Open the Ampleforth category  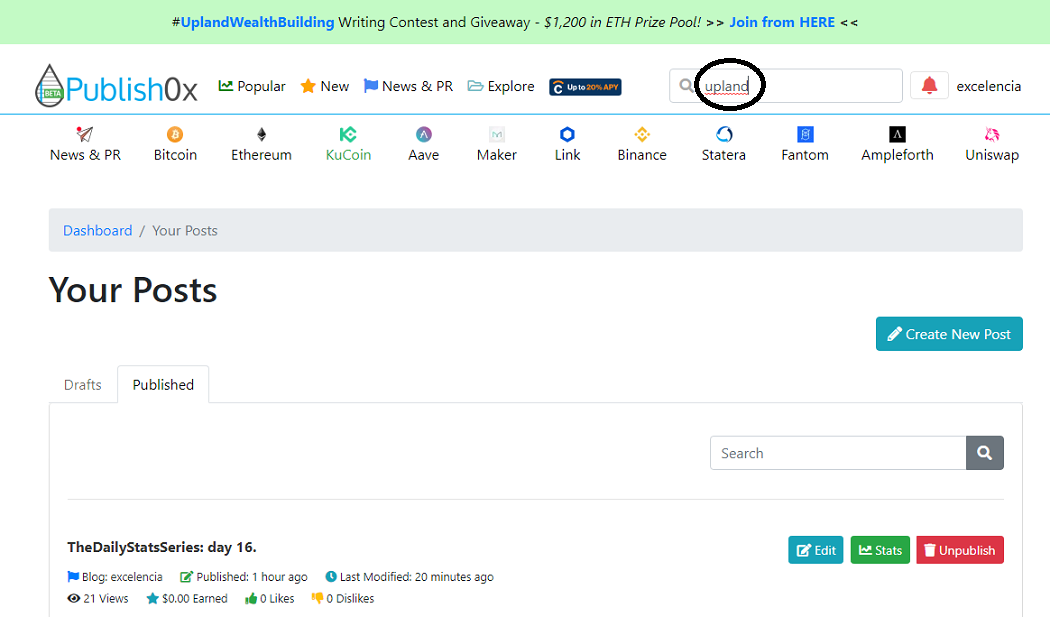(x=897, y=144)
